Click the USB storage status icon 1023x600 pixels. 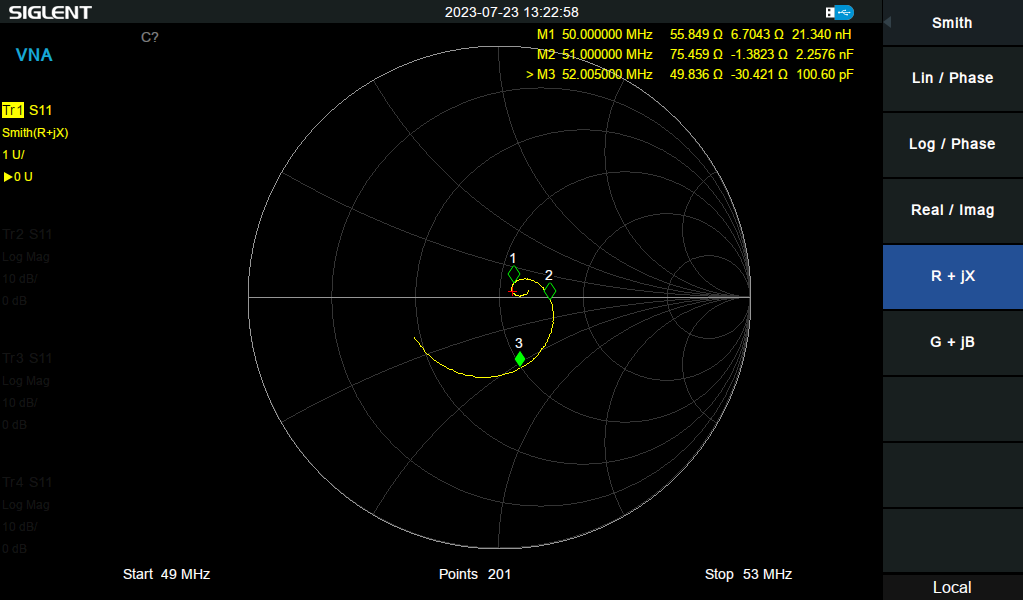click(840, 12)
